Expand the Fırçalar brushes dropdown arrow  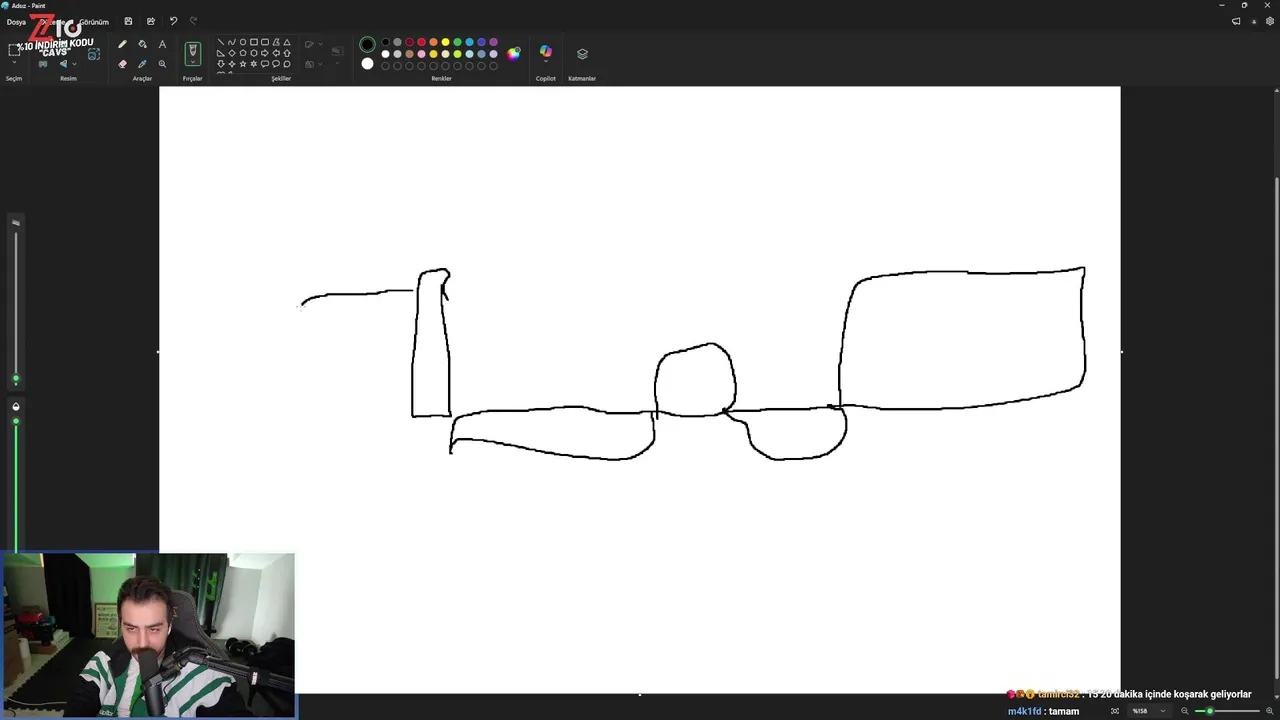click(193, 62)
